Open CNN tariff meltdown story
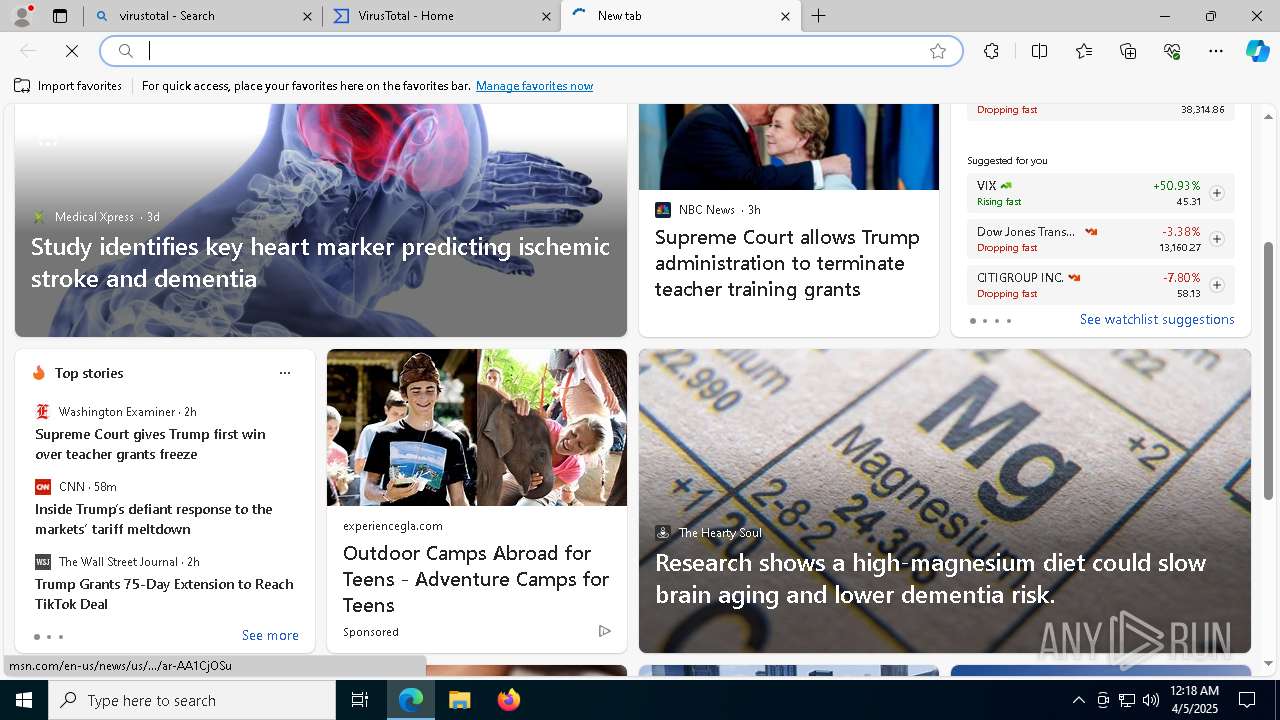The width and height of the screenshot is (1280, 720). point(154,519)
